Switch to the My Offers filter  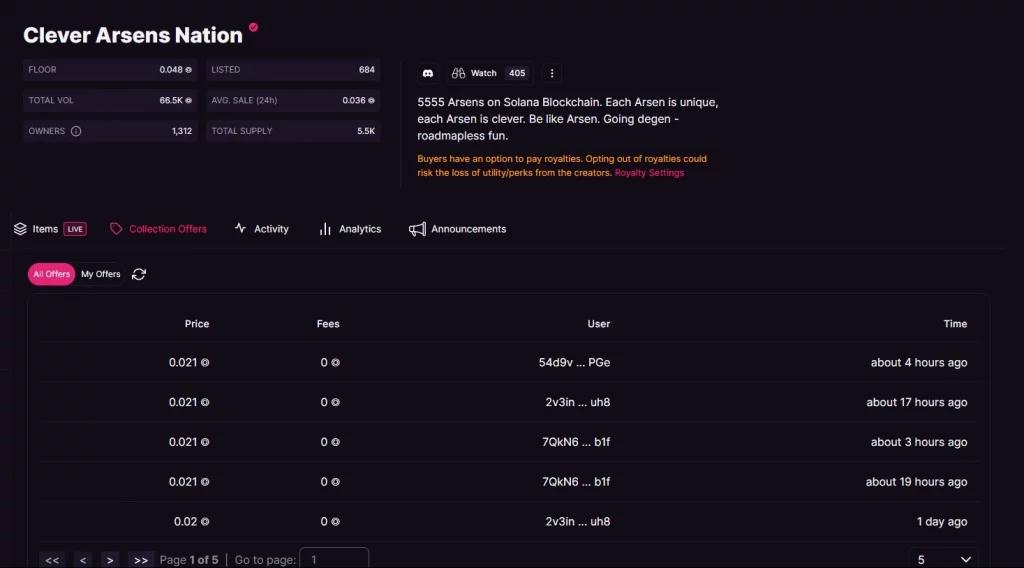[x=101, y=274]
